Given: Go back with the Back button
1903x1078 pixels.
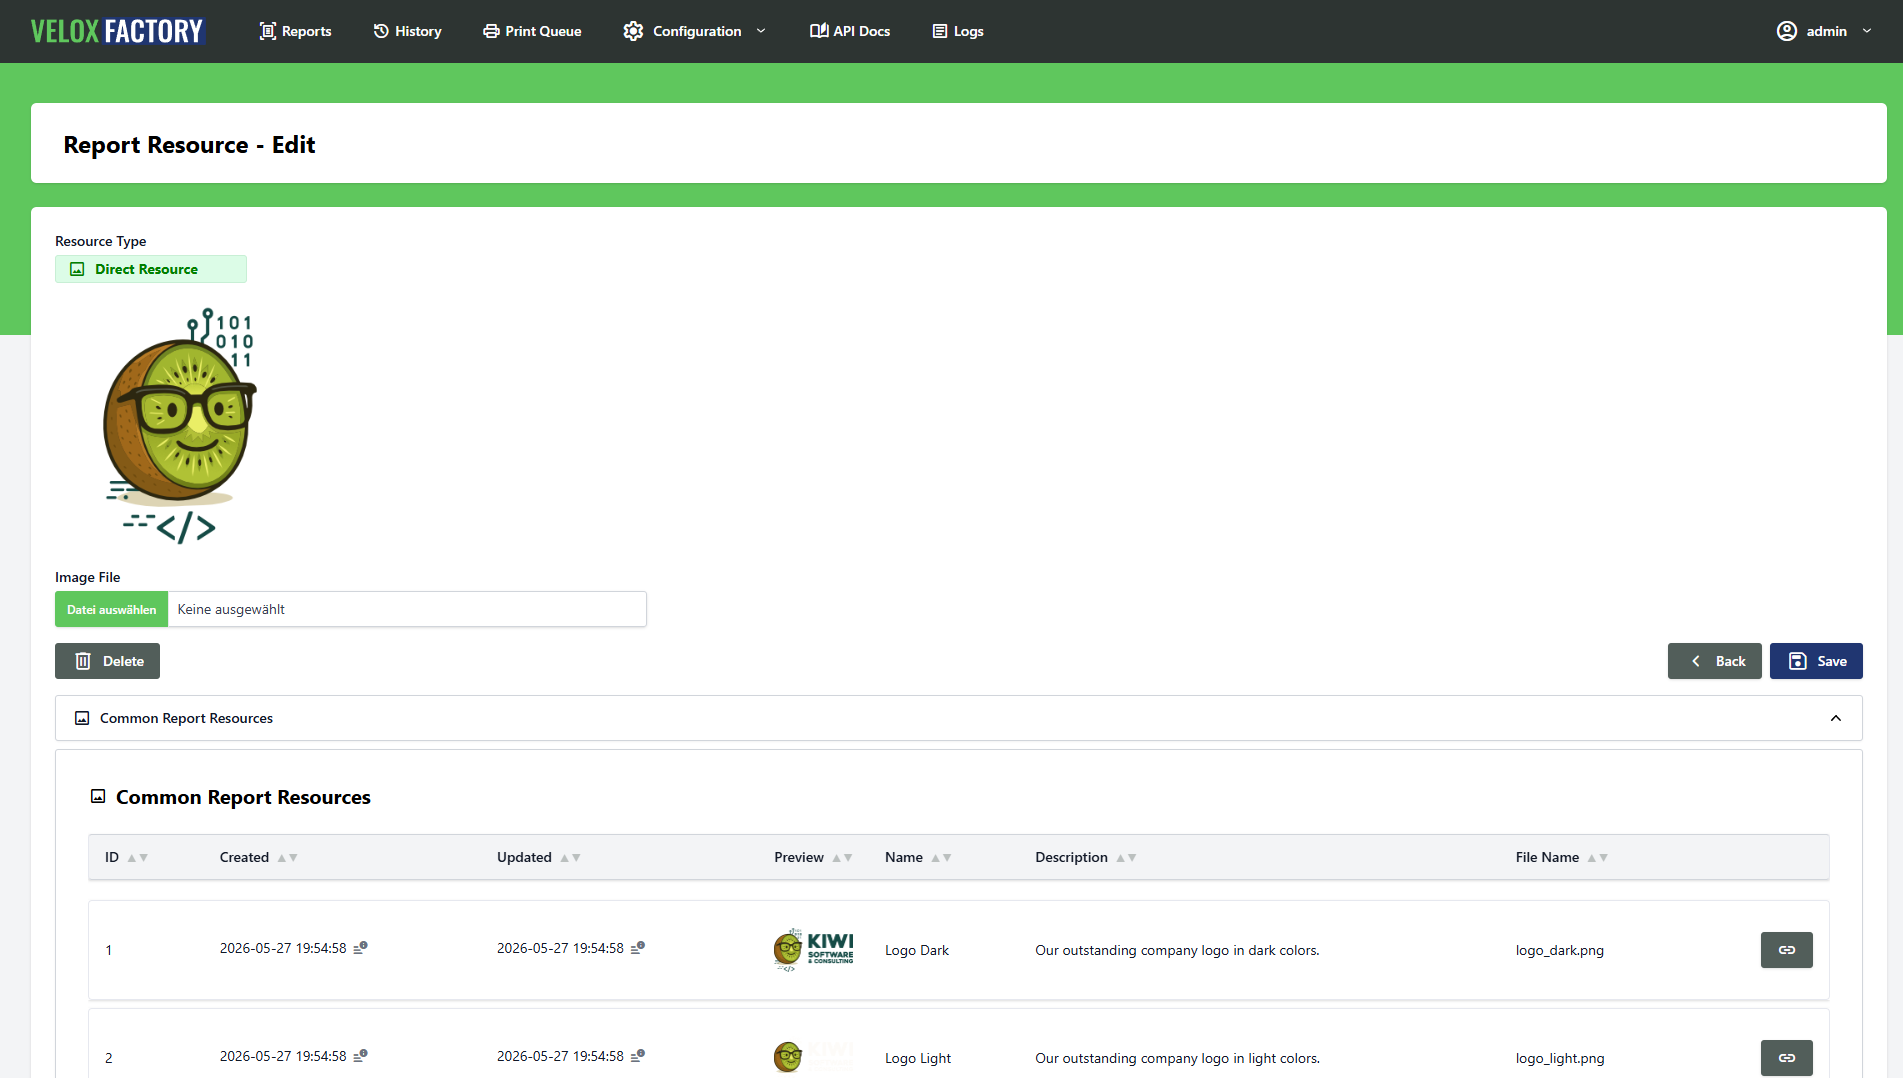Looking at the screenshot, I should 1715,661.
